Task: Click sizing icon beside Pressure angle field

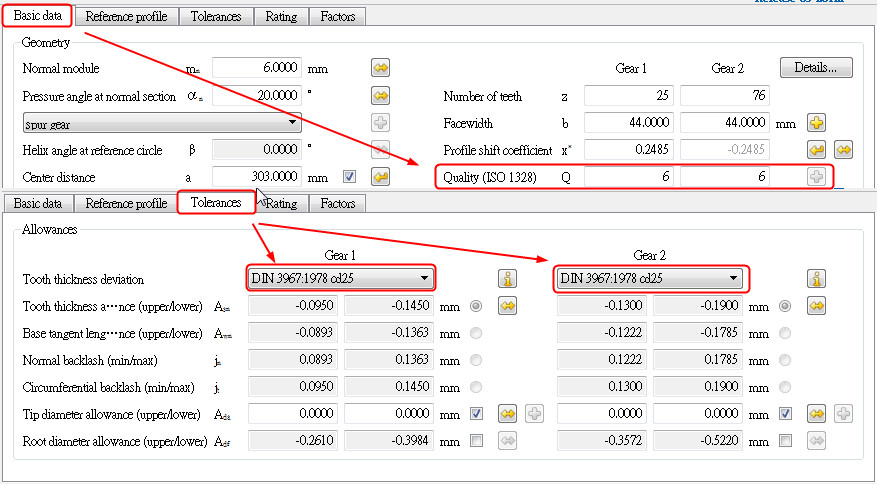Action: coord(380,96)
